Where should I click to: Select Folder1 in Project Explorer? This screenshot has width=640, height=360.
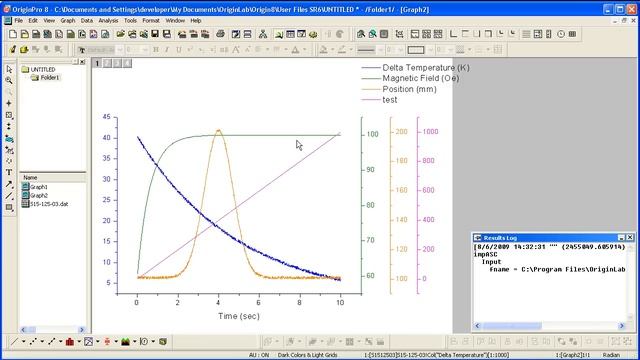45,77
